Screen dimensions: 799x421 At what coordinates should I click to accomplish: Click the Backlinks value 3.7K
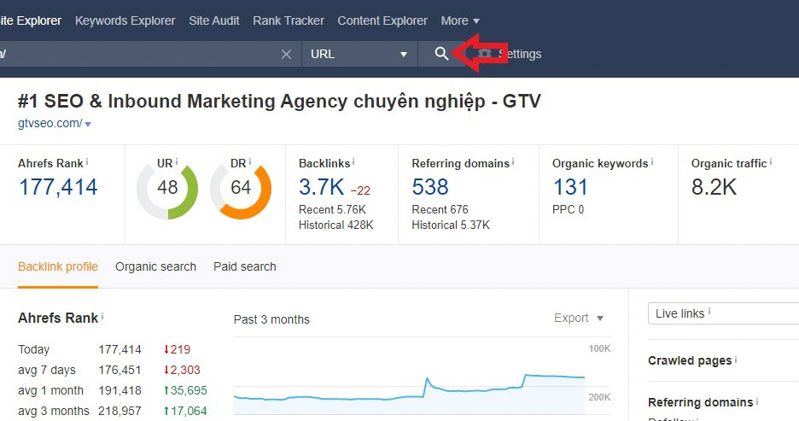[321, 187]
